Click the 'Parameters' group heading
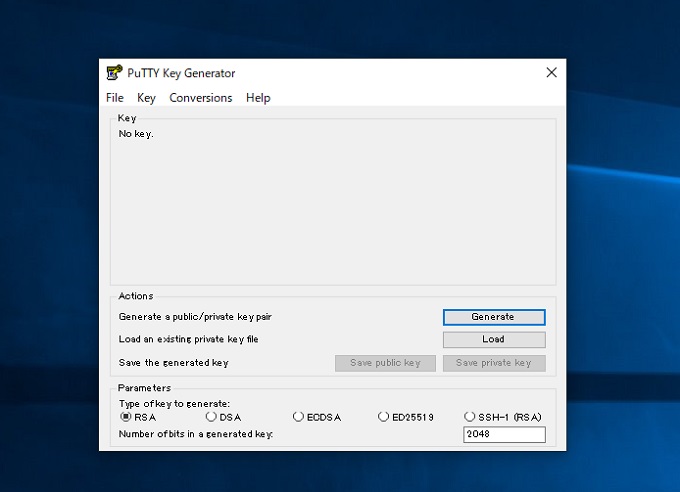The image size is (680, 492). pyautogui.click(x=144, y=388)
